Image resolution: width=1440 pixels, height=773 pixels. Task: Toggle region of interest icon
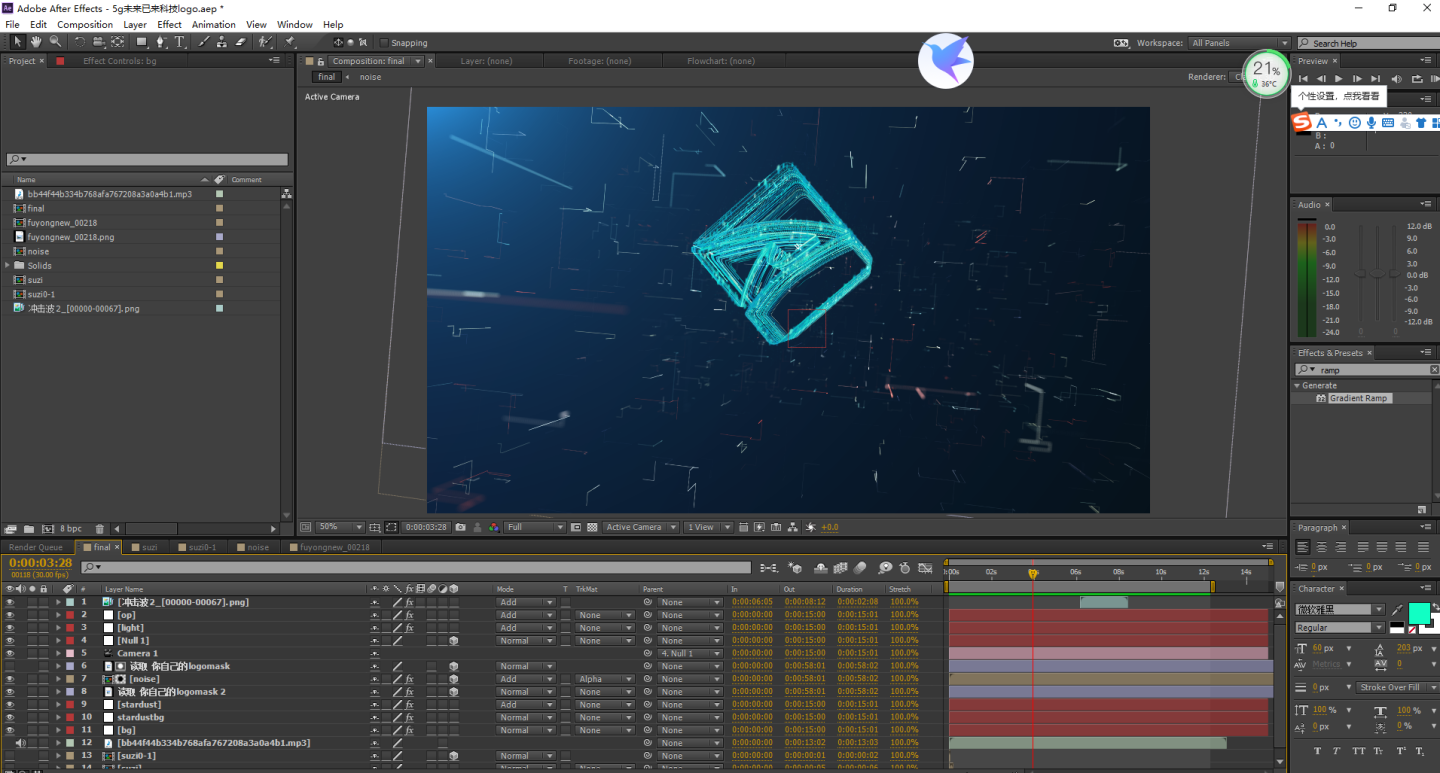coord(575,527)
